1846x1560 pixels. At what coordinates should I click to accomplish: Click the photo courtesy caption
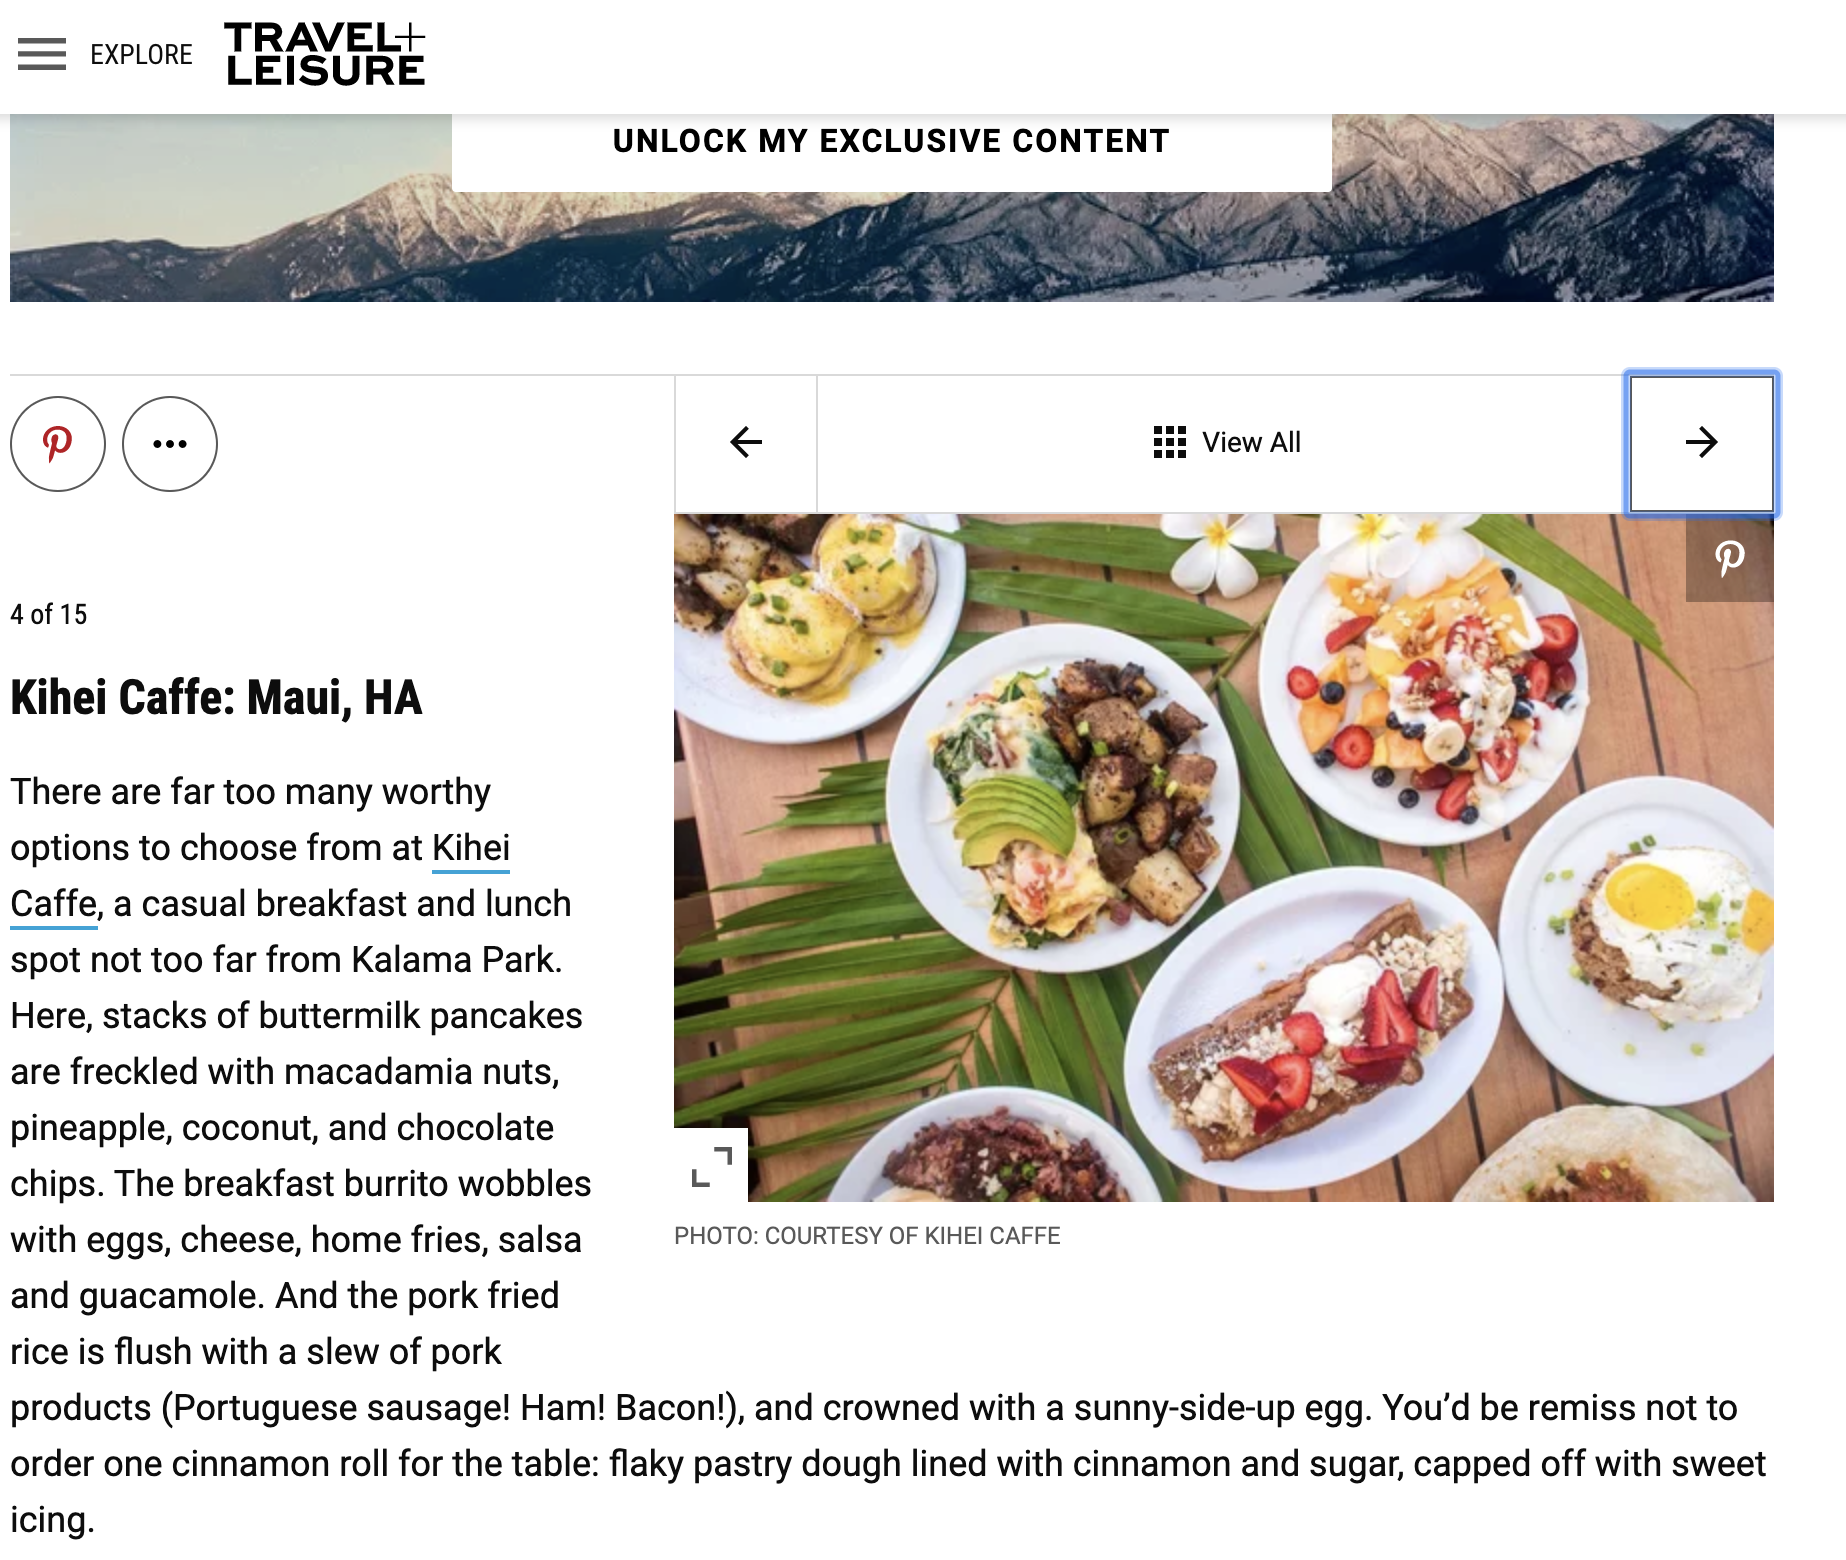tap(867, 1236)
